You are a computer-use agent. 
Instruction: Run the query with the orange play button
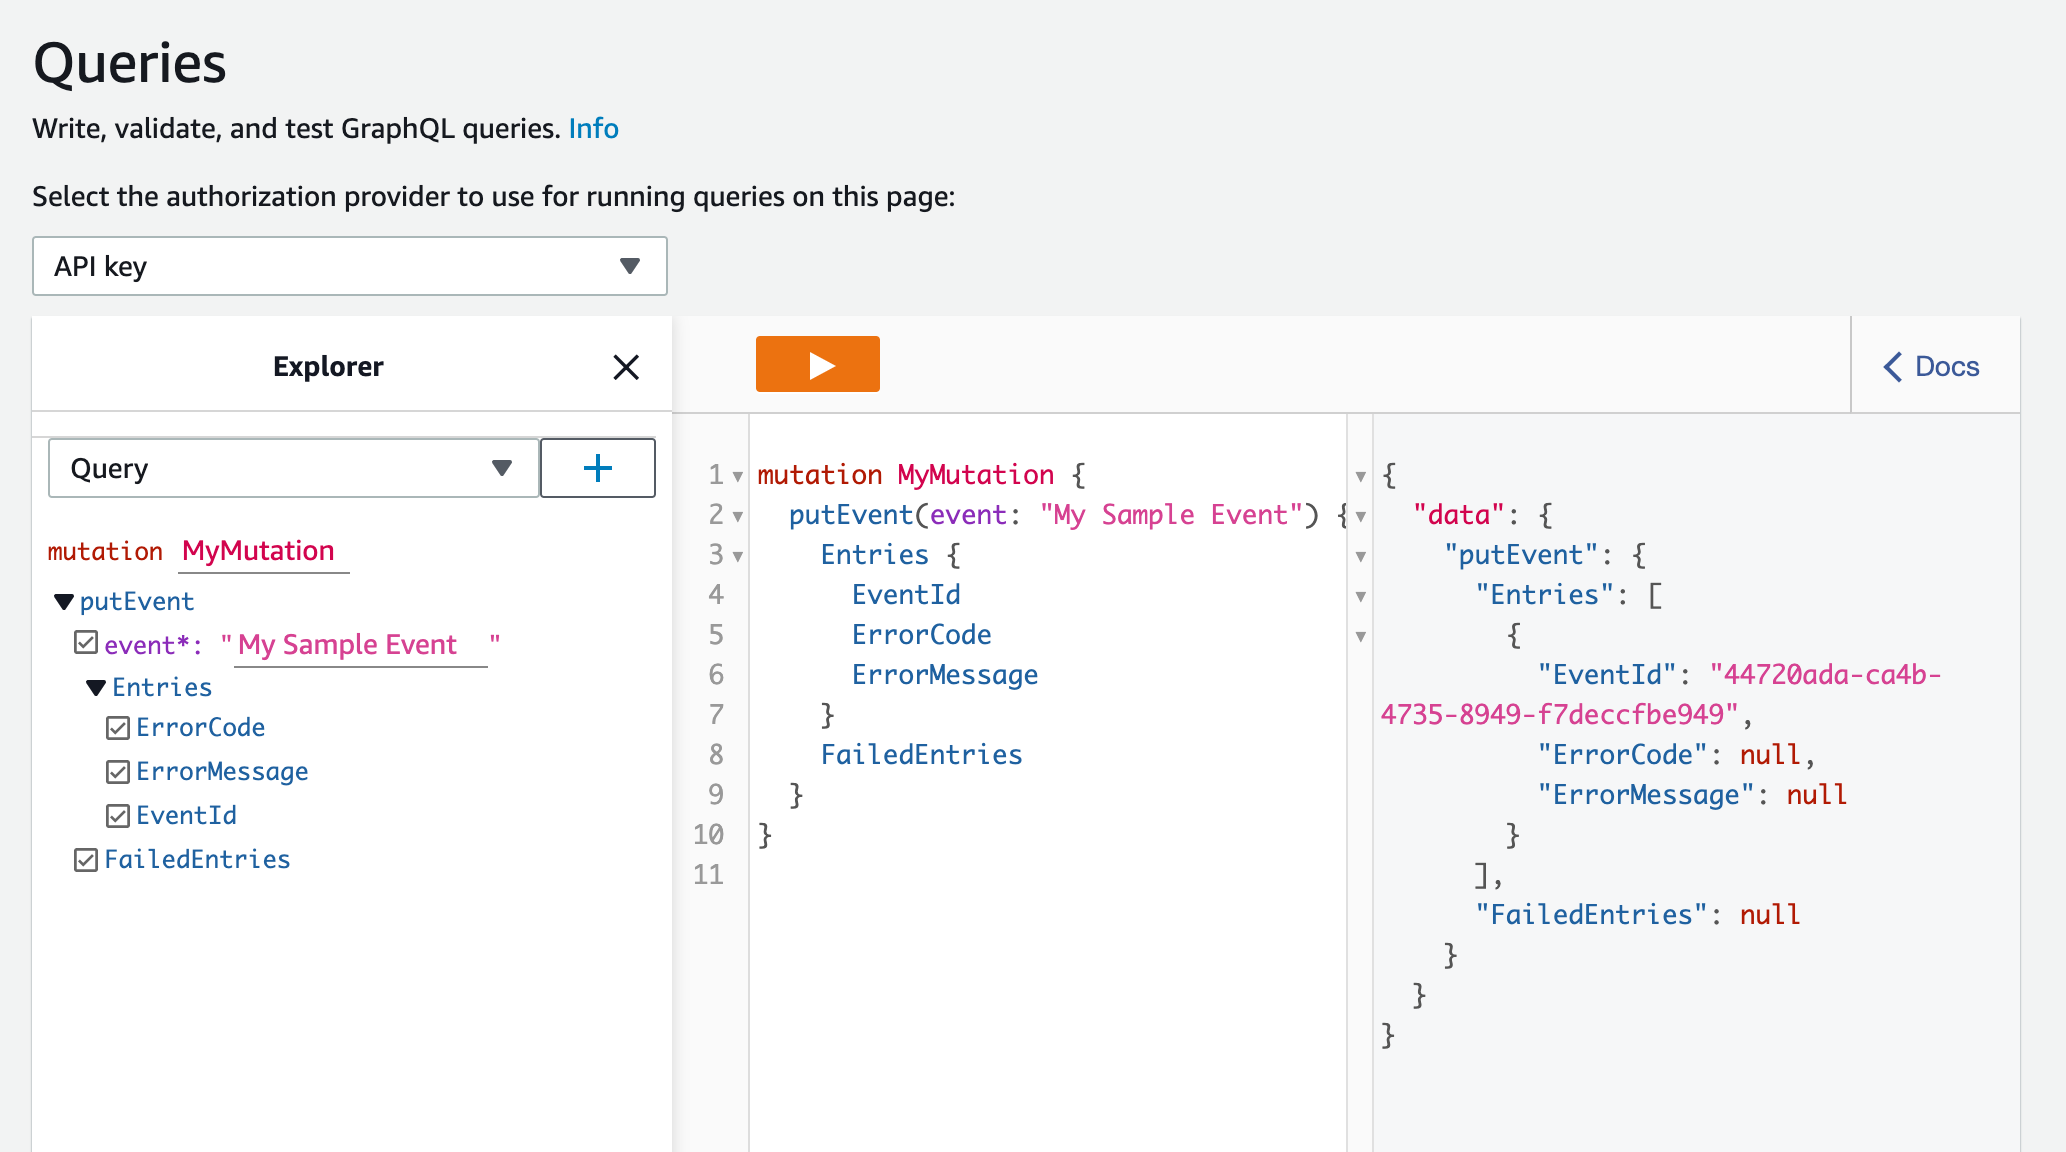[x=817, y=365]
